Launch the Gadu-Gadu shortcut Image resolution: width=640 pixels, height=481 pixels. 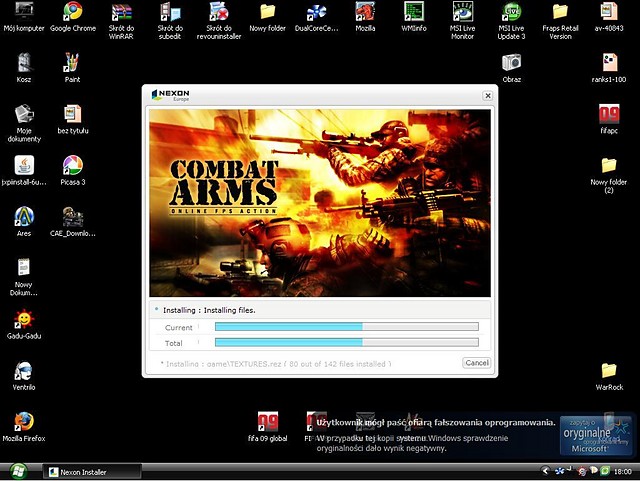24,325
